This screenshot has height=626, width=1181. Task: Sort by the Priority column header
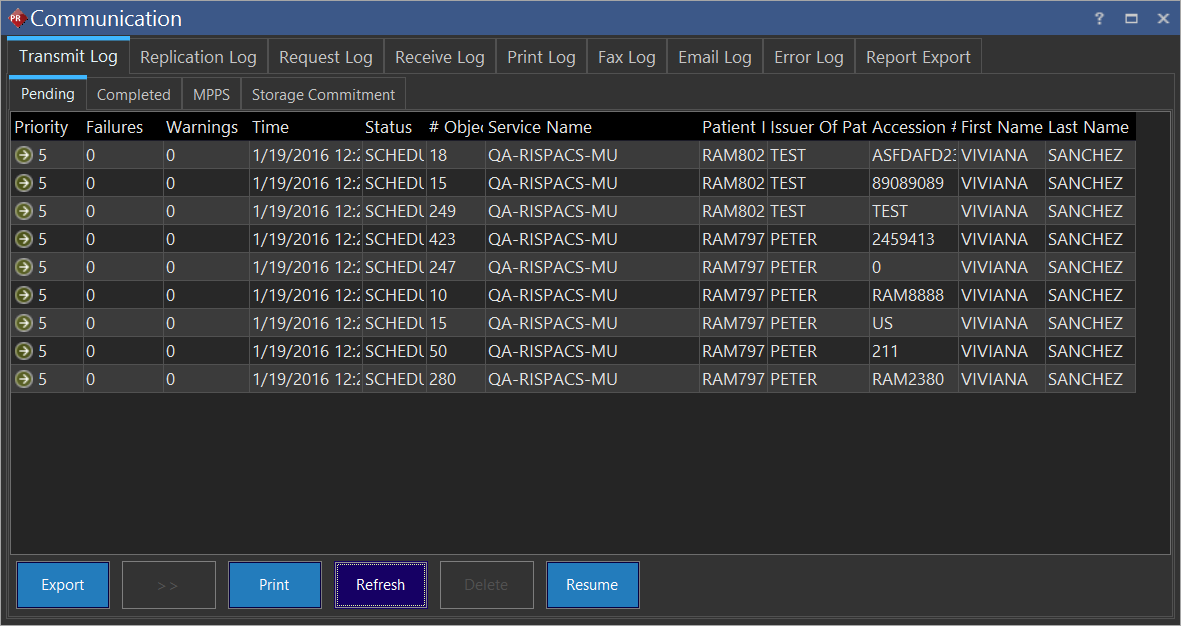[x=41, y=127]
